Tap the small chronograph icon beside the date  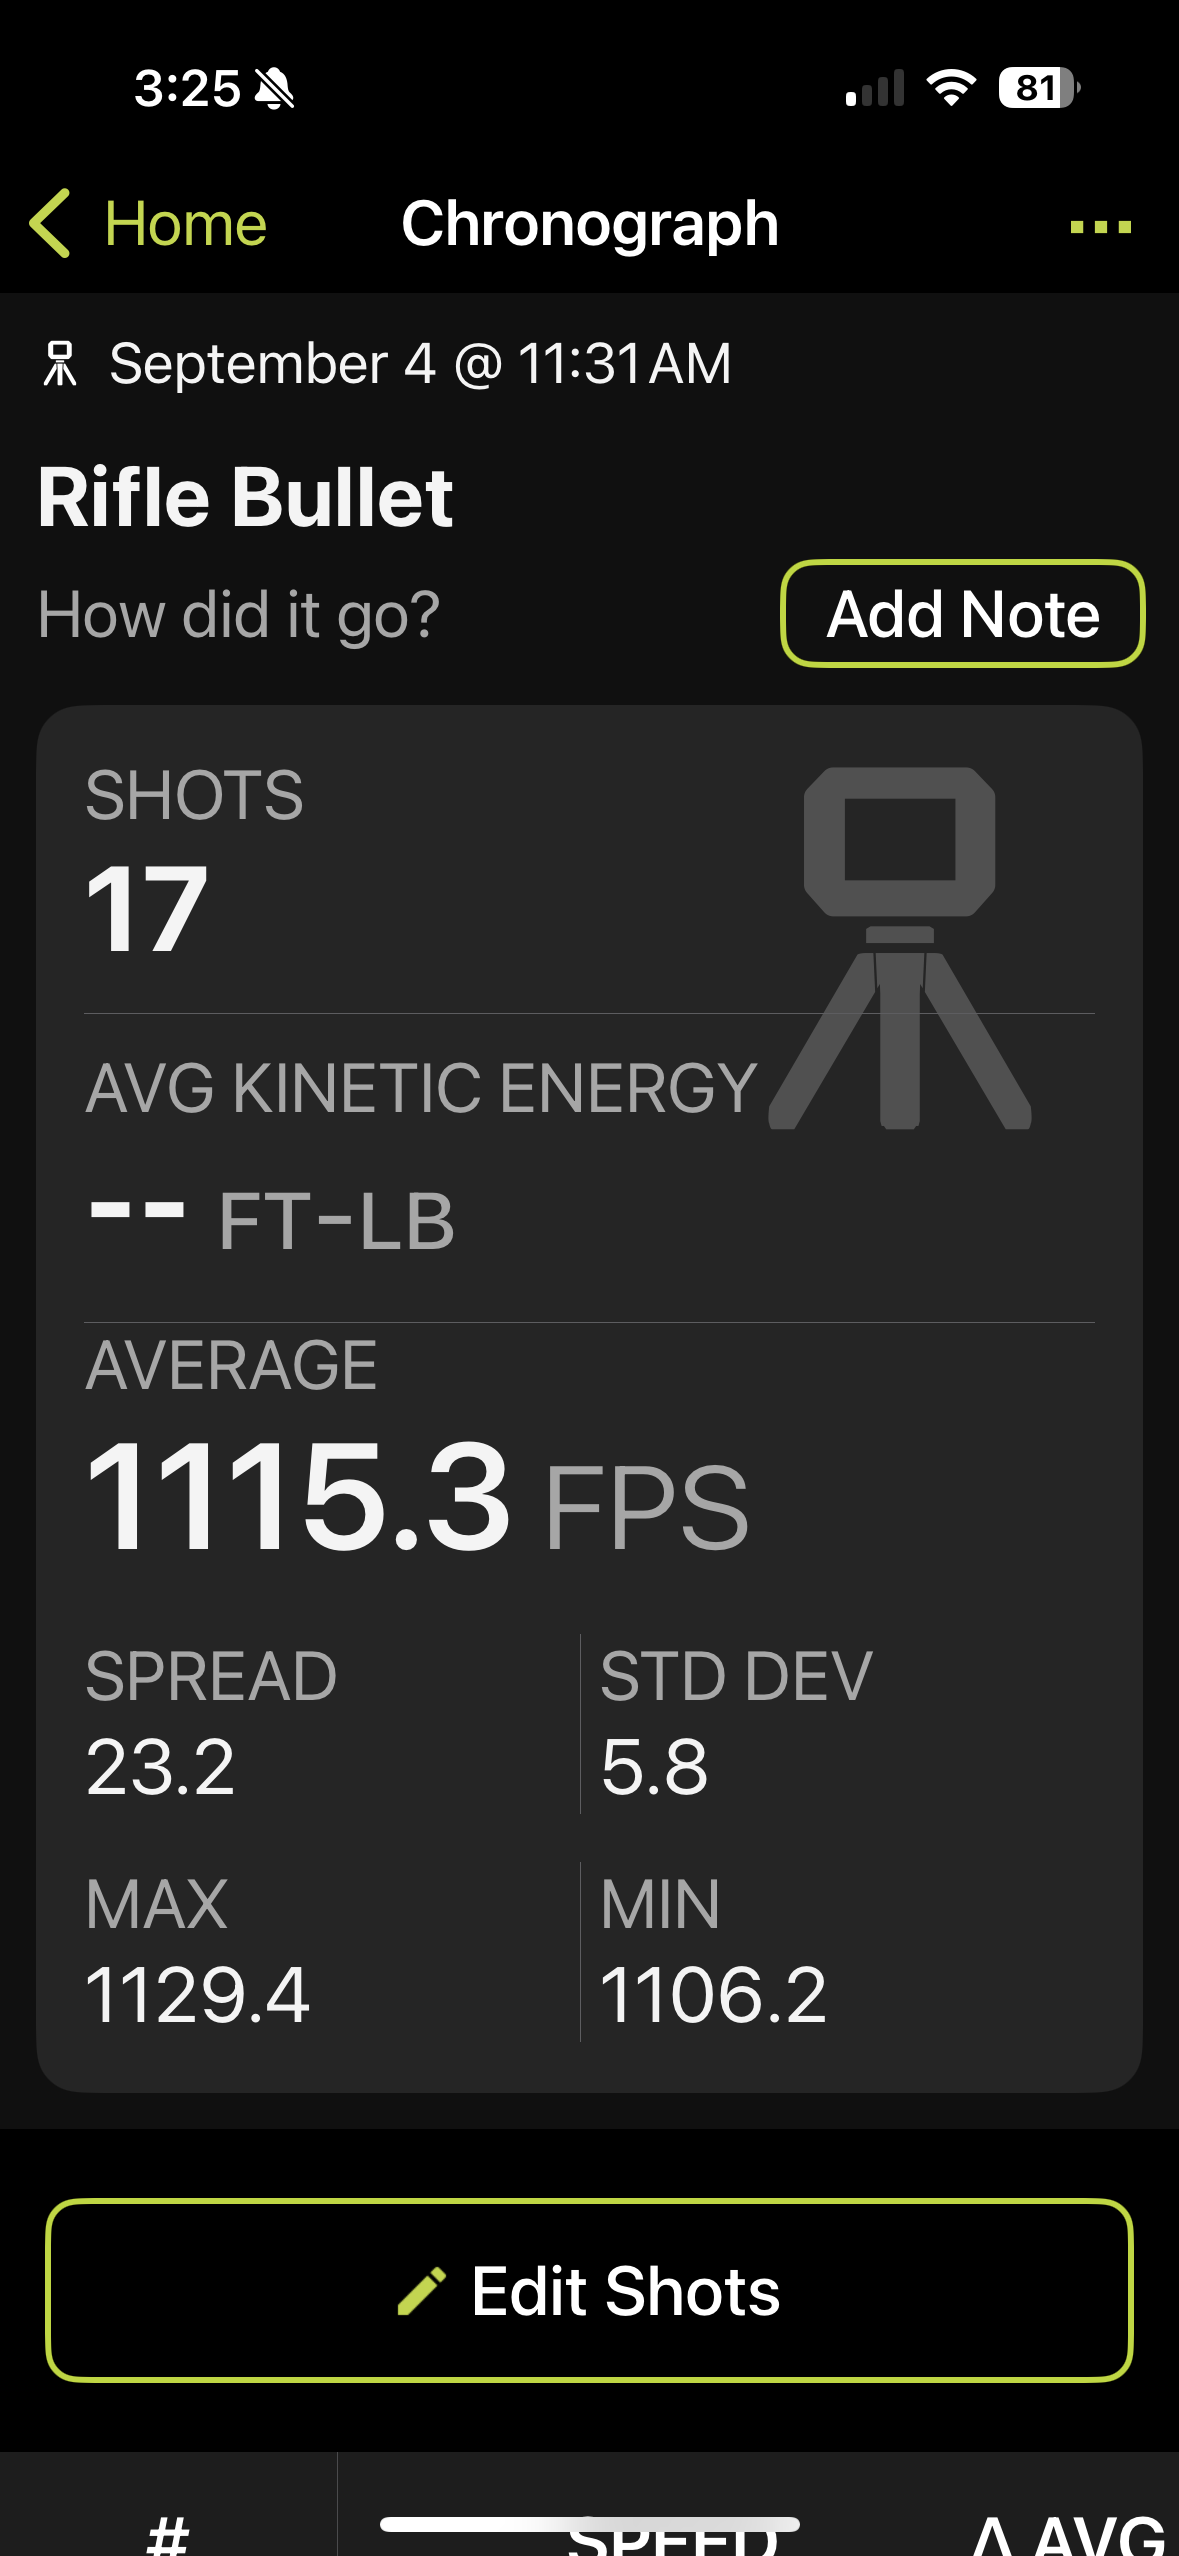(60, 363)
